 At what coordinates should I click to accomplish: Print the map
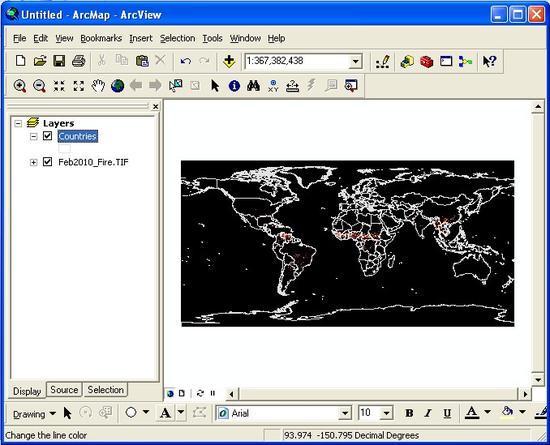79,61
